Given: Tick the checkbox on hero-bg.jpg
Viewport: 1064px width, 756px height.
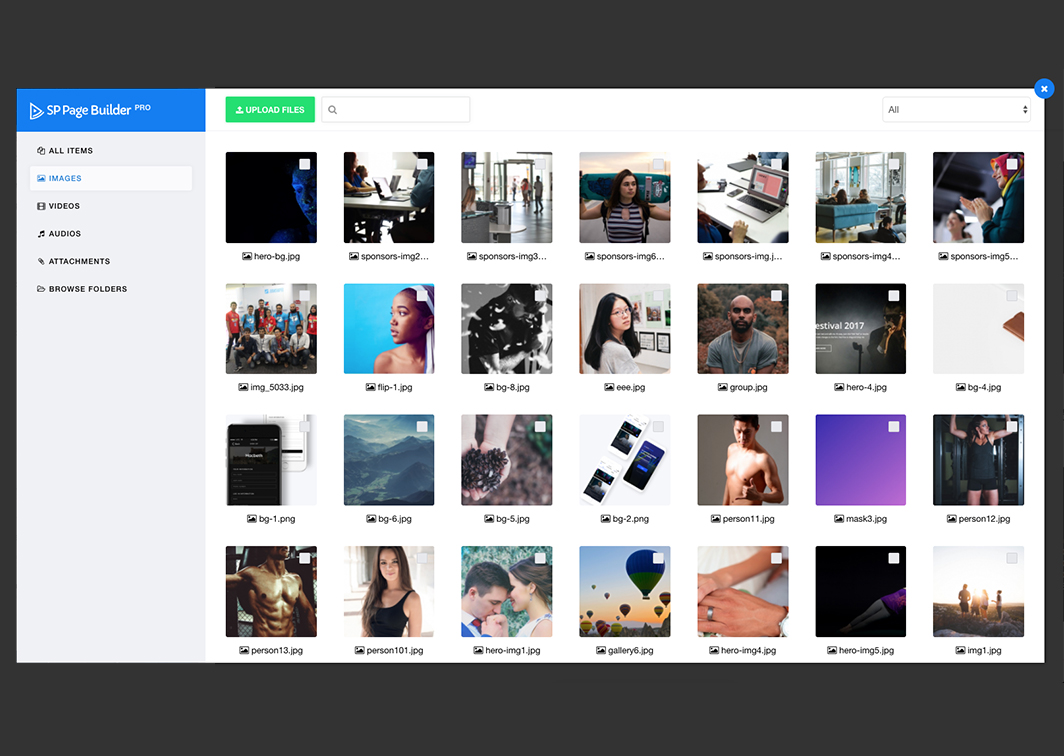Looking at the screenshot, I should pyautogui.click(x=304, y=164).
